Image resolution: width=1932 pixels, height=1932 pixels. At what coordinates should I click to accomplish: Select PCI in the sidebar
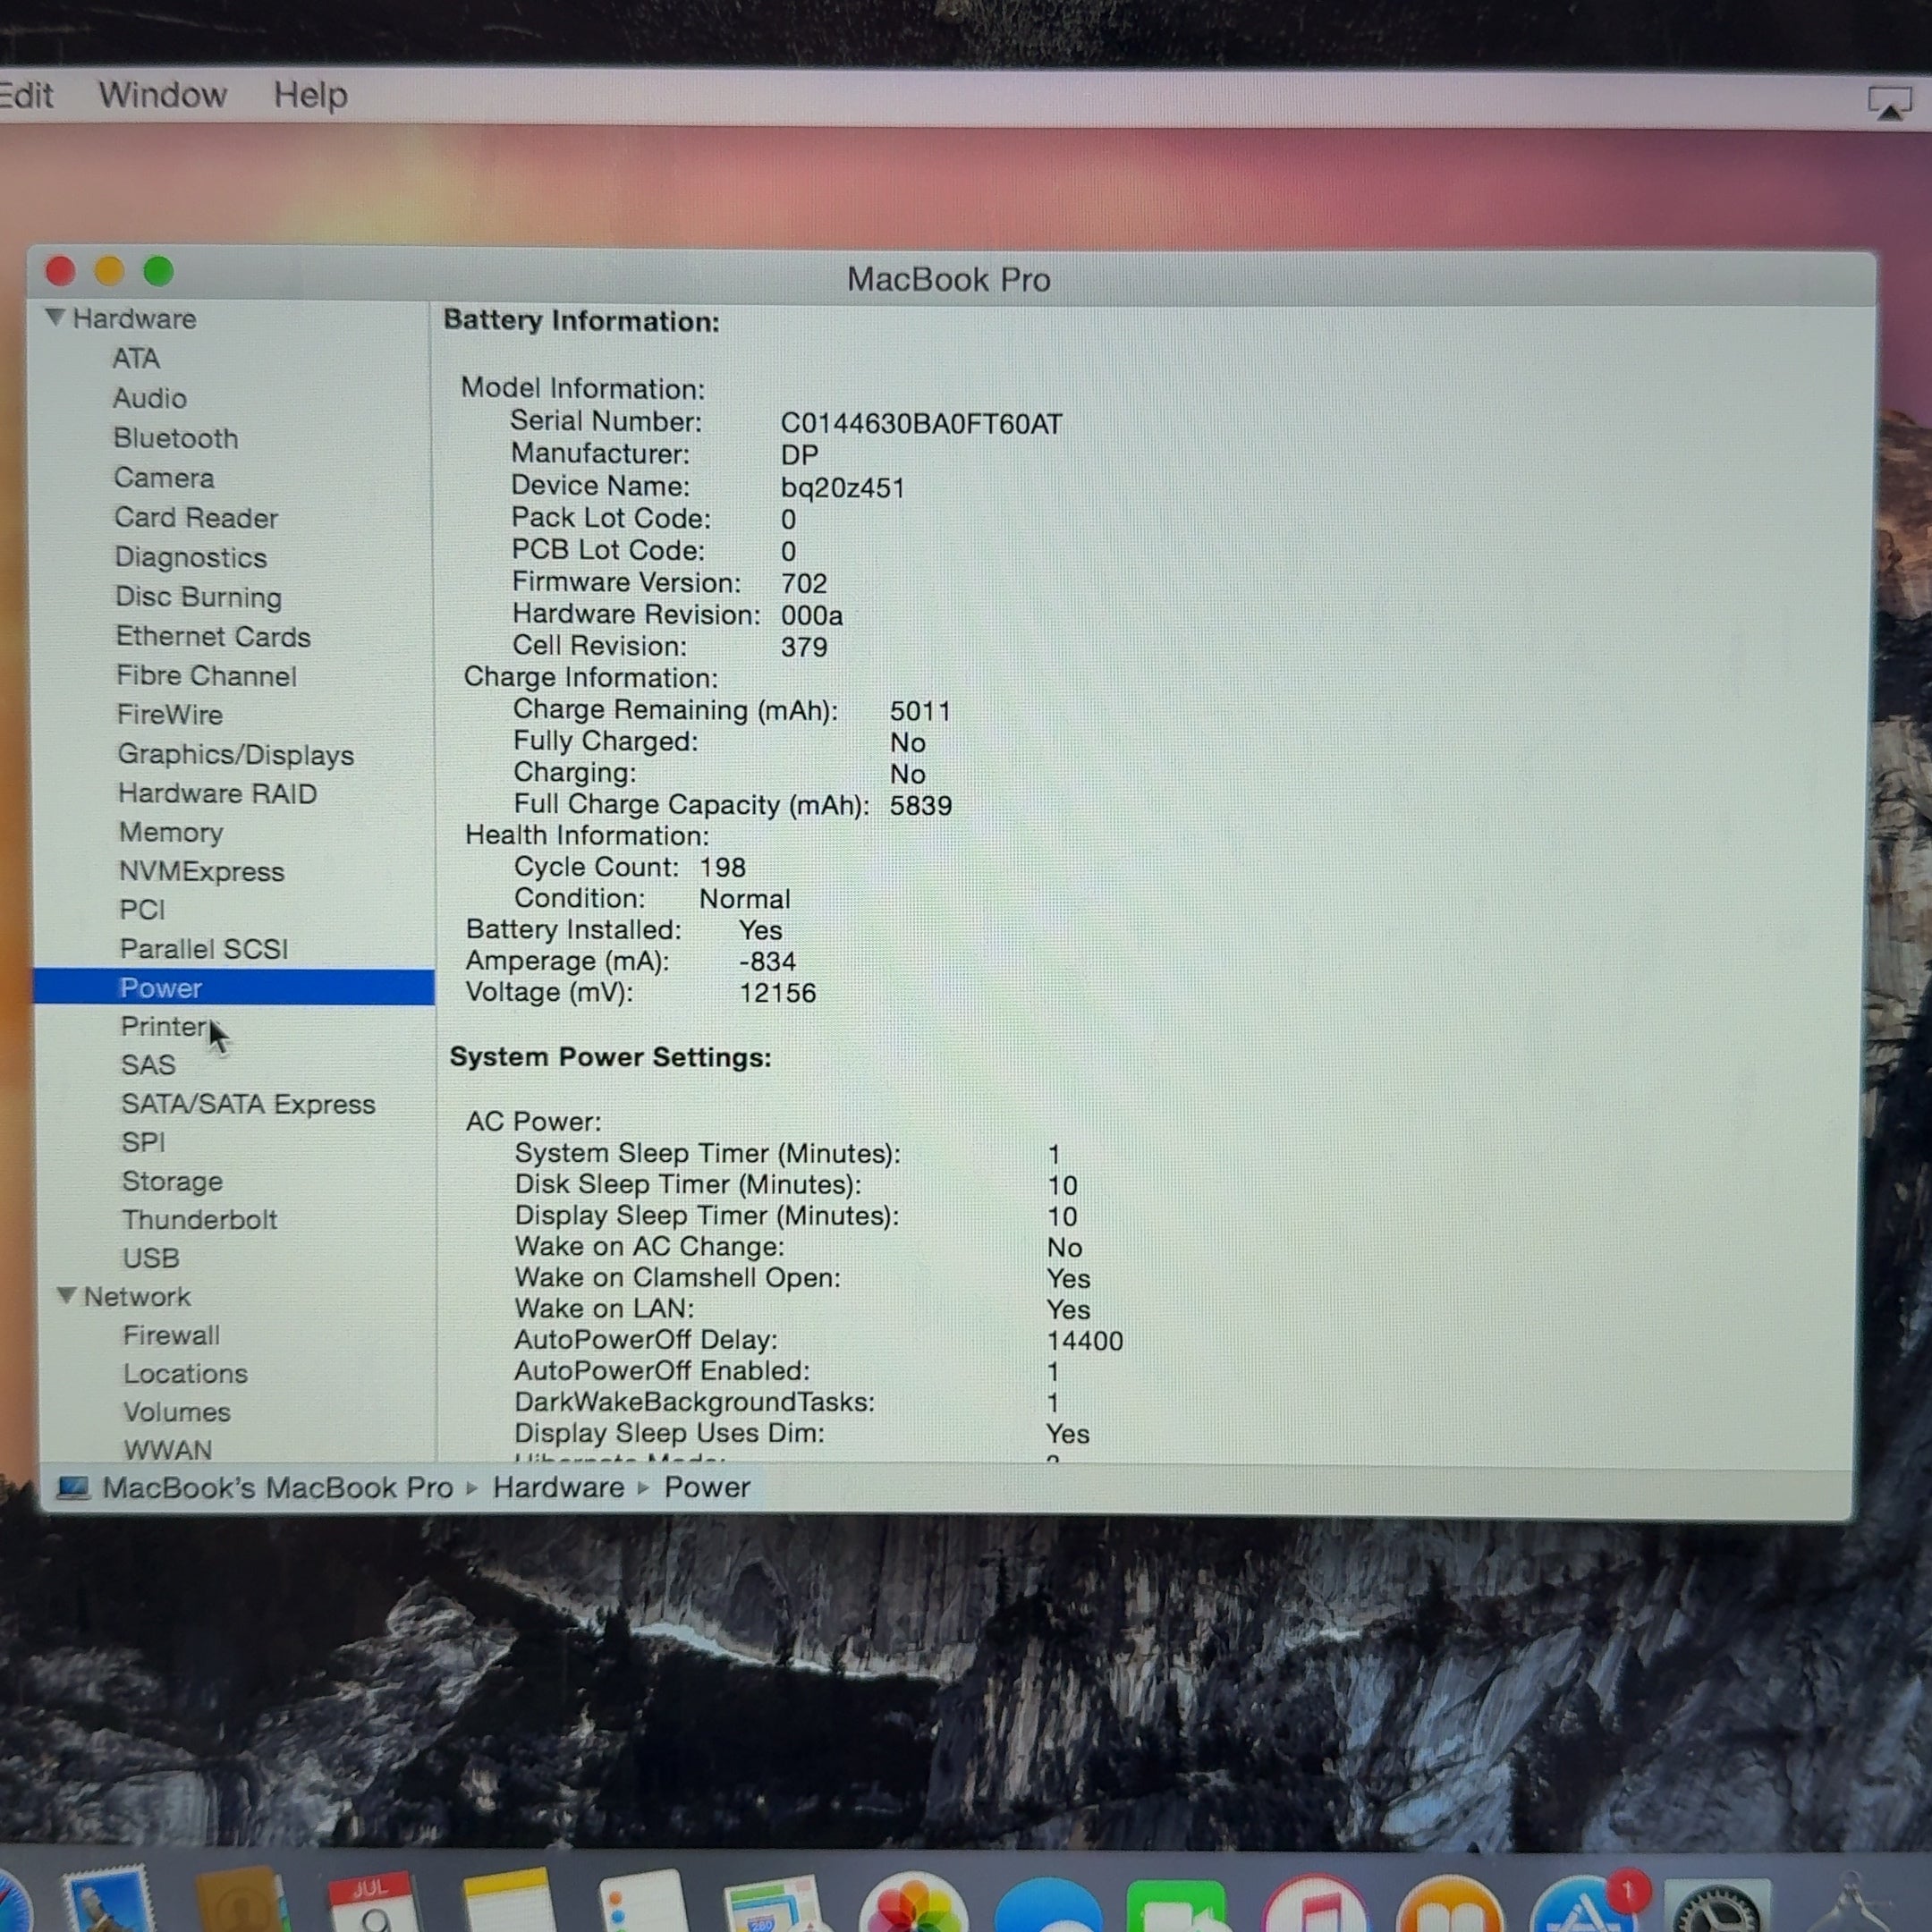[142, 910]
